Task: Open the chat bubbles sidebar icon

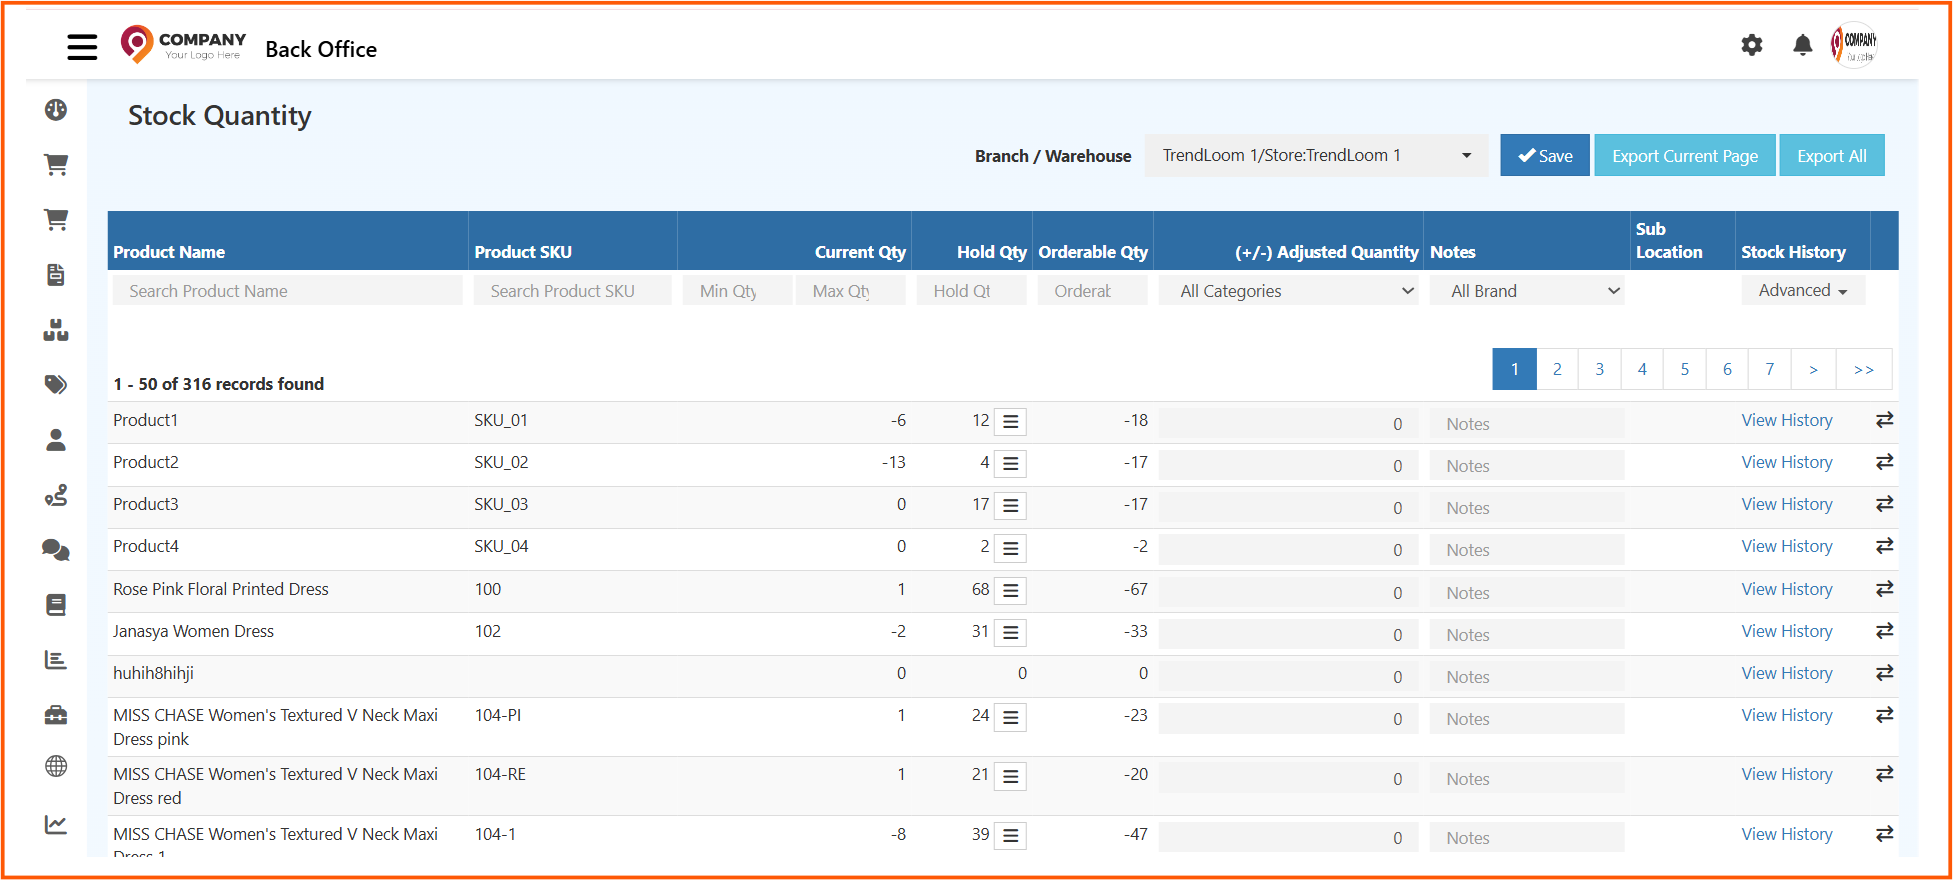Action: click(x=56, y=550)
